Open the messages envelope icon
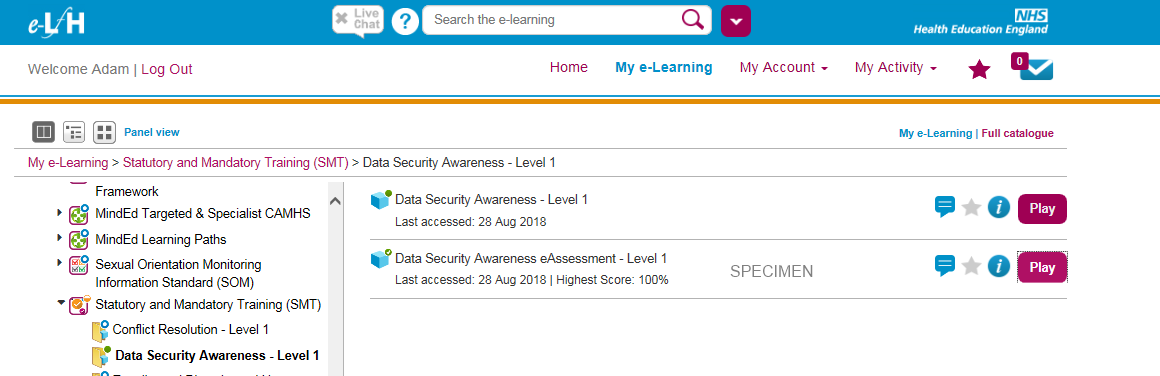This screenshot has height=376, width=1160. (1033, 67)
